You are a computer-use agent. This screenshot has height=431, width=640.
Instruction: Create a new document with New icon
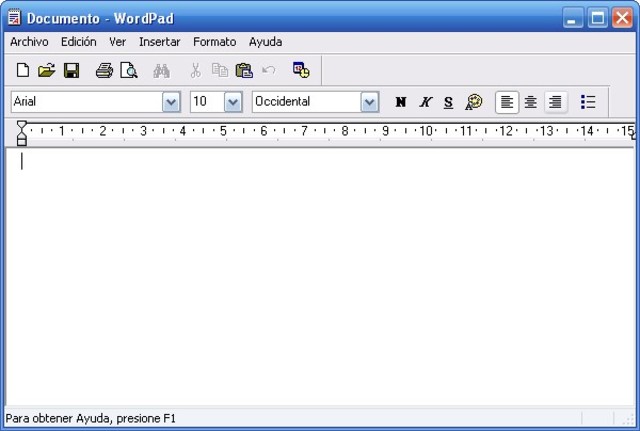coord(23,70)
